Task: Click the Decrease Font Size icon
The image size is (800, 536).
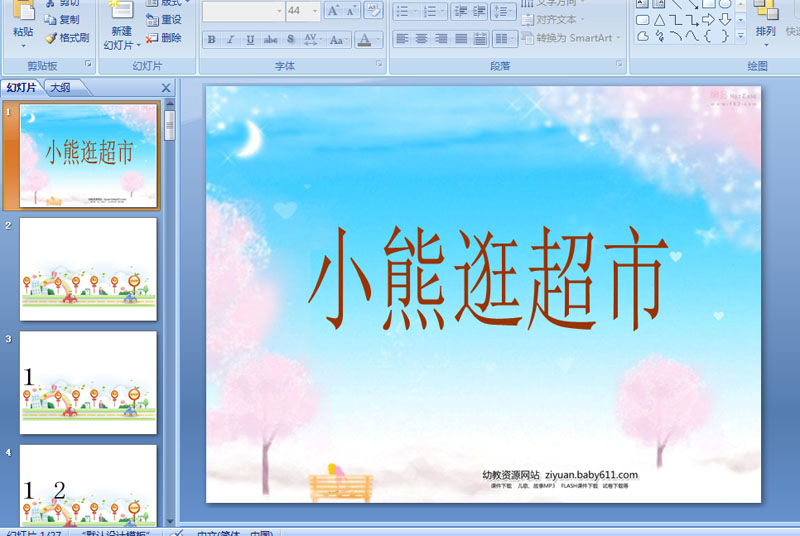Action: tap(350, 11)
